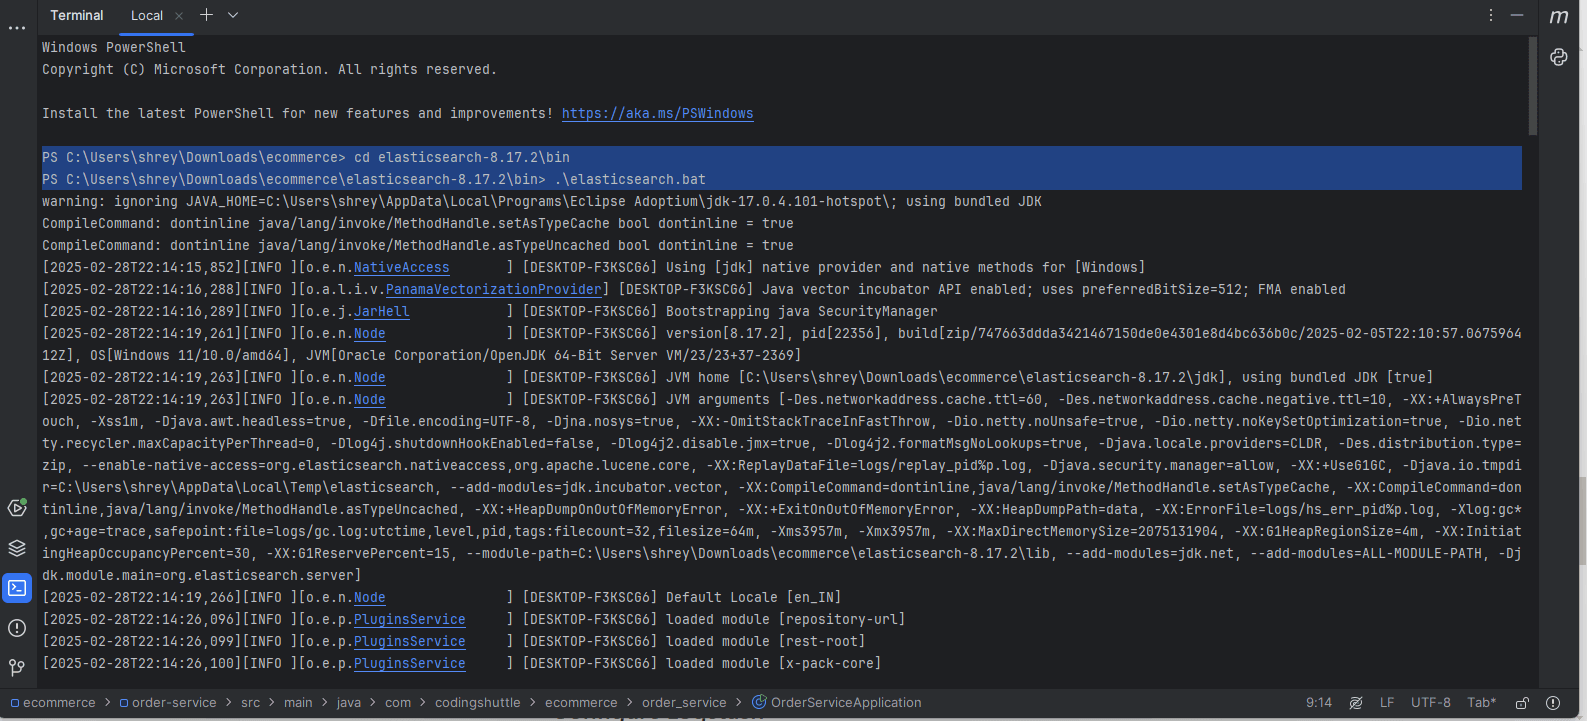Open the layered stack tool window icon
This screenshot has width=1587, height=721.
point(17,548)
